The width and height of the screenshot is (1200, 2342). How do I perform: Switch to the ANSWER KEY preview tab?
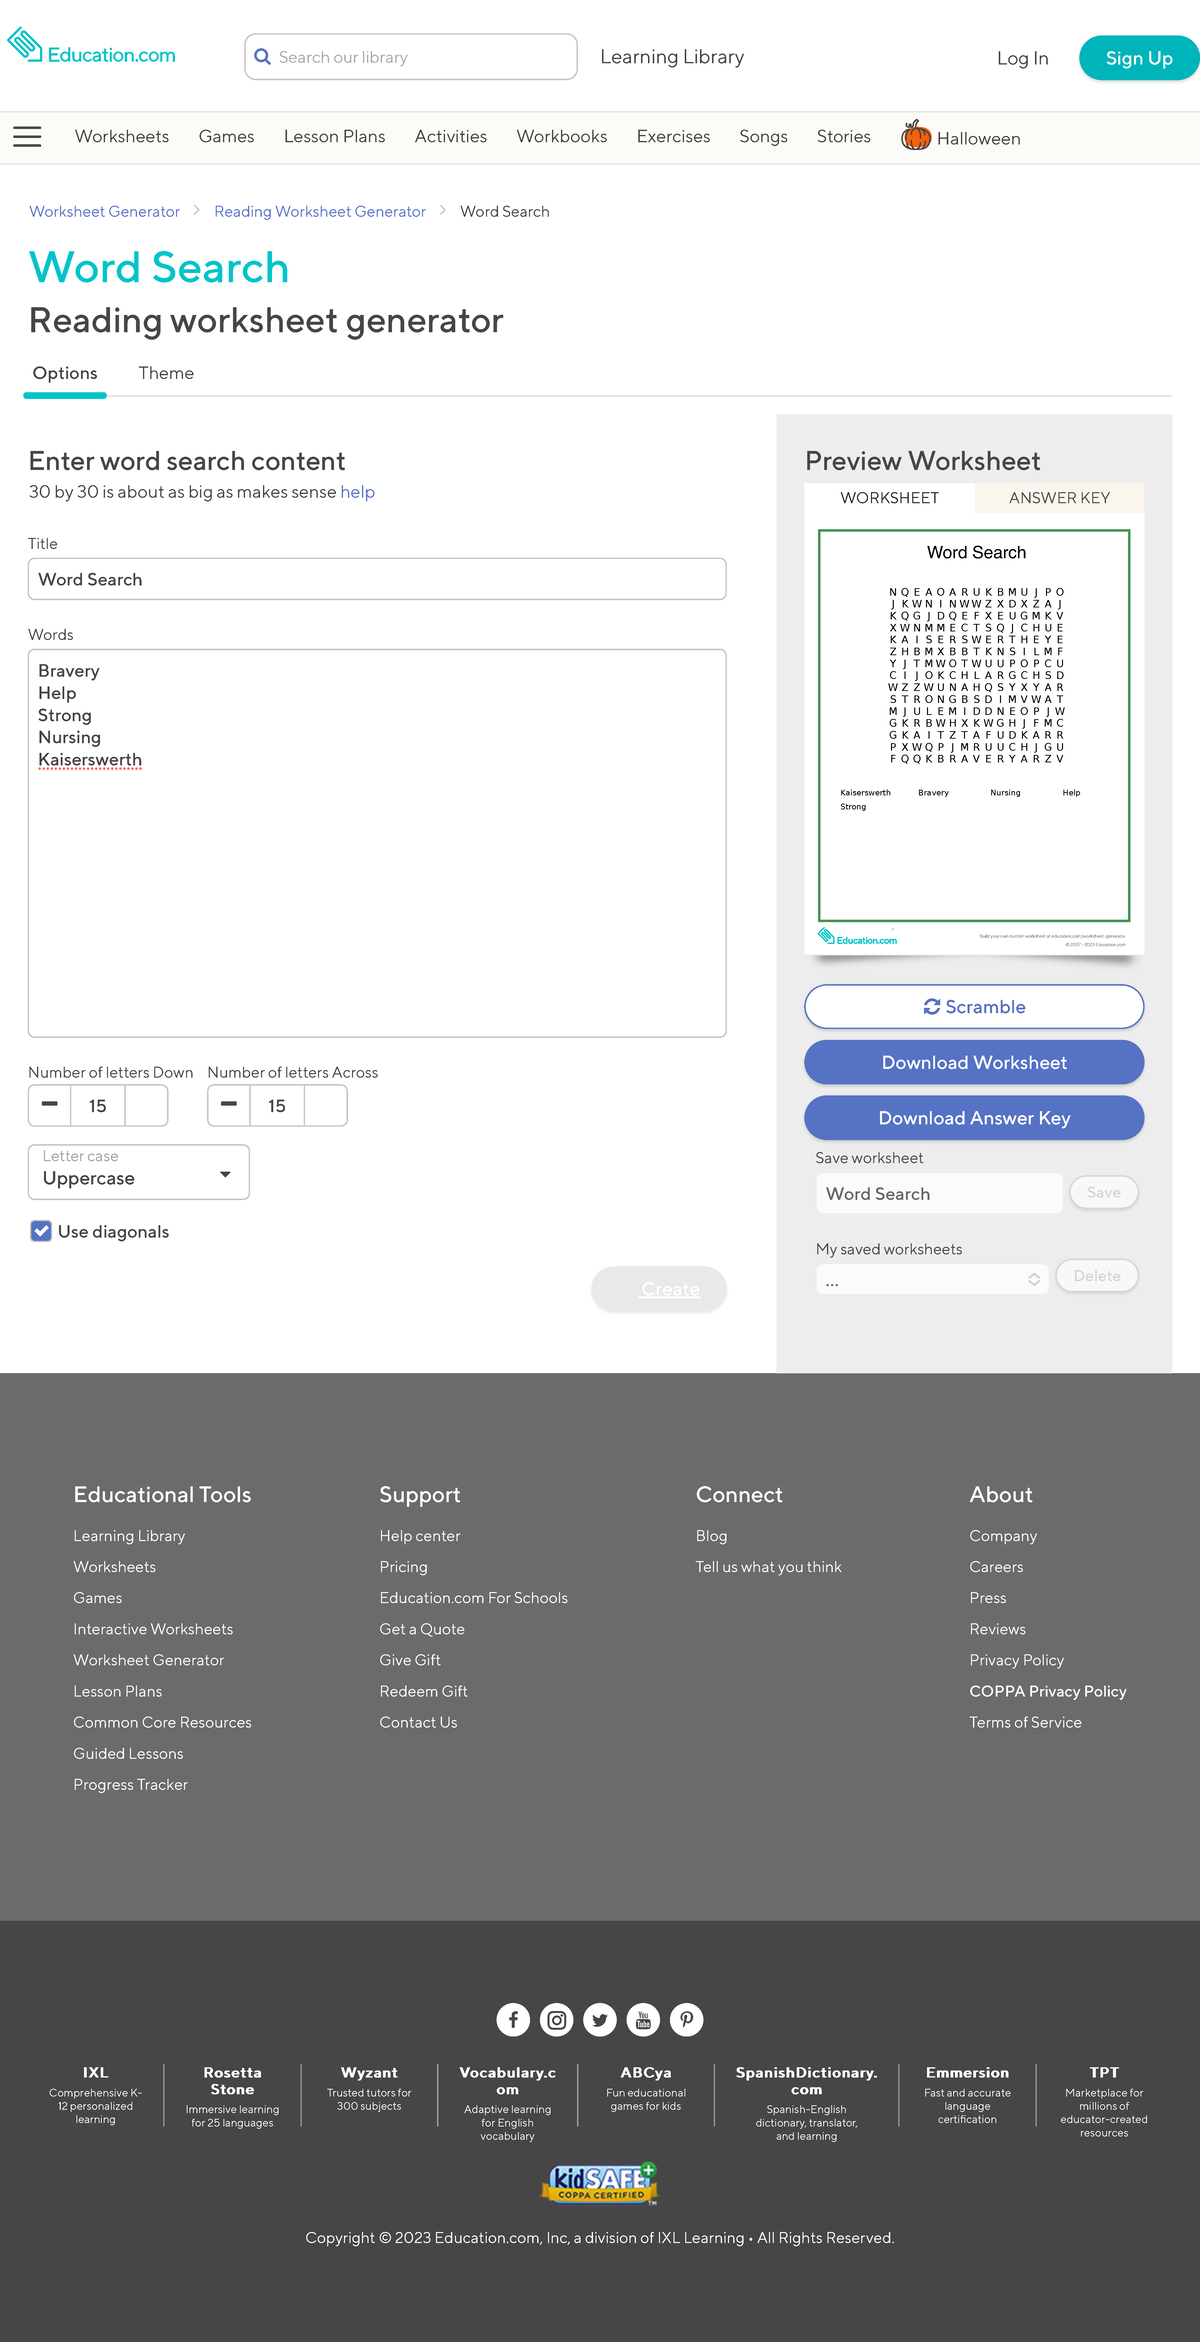(x=1058, y=497)
